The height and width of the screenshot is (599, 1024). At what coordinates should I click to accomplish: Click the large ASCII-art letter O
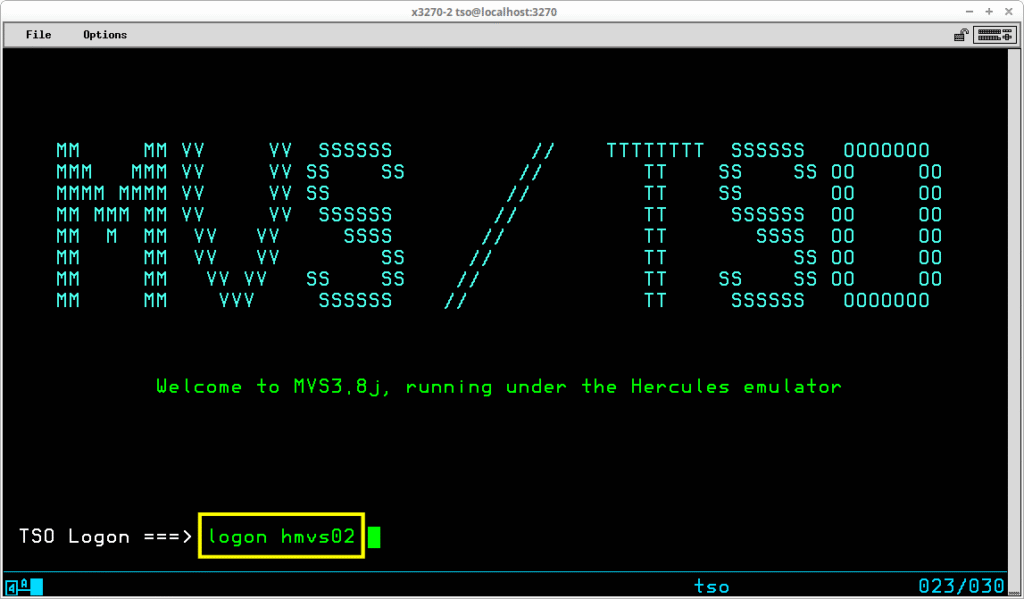coord(886,225)
